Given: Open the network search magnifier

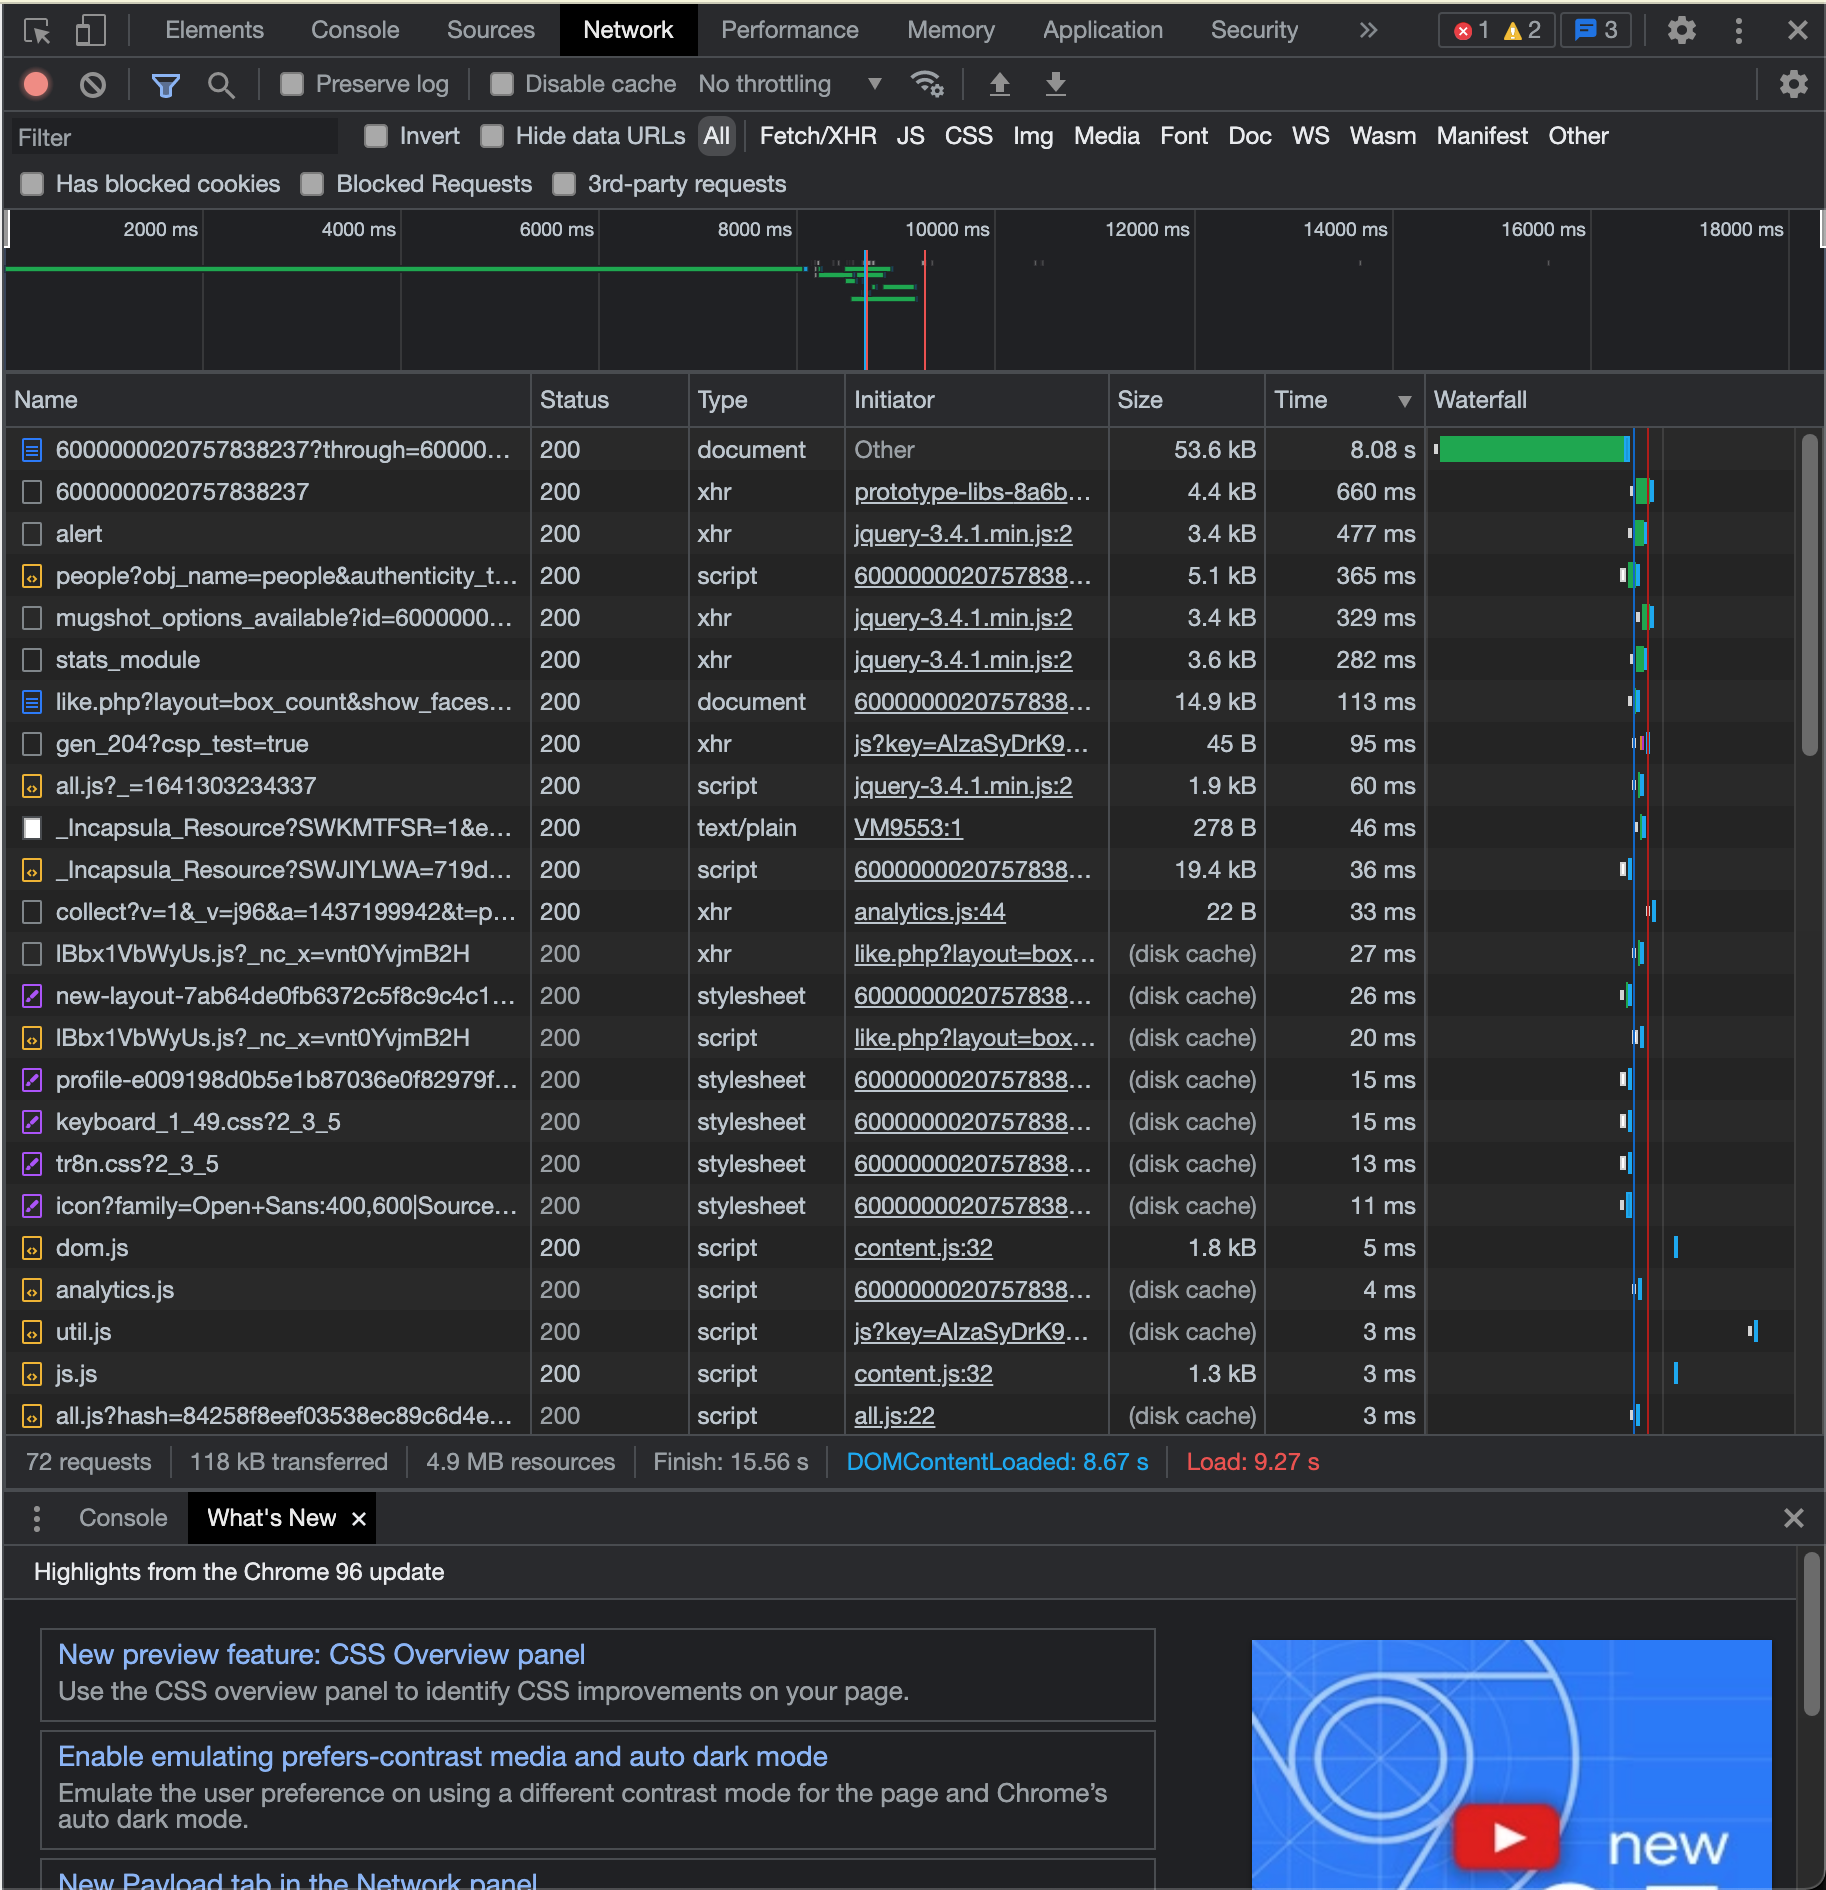Looking at the screenshot, I should [221, 85].
